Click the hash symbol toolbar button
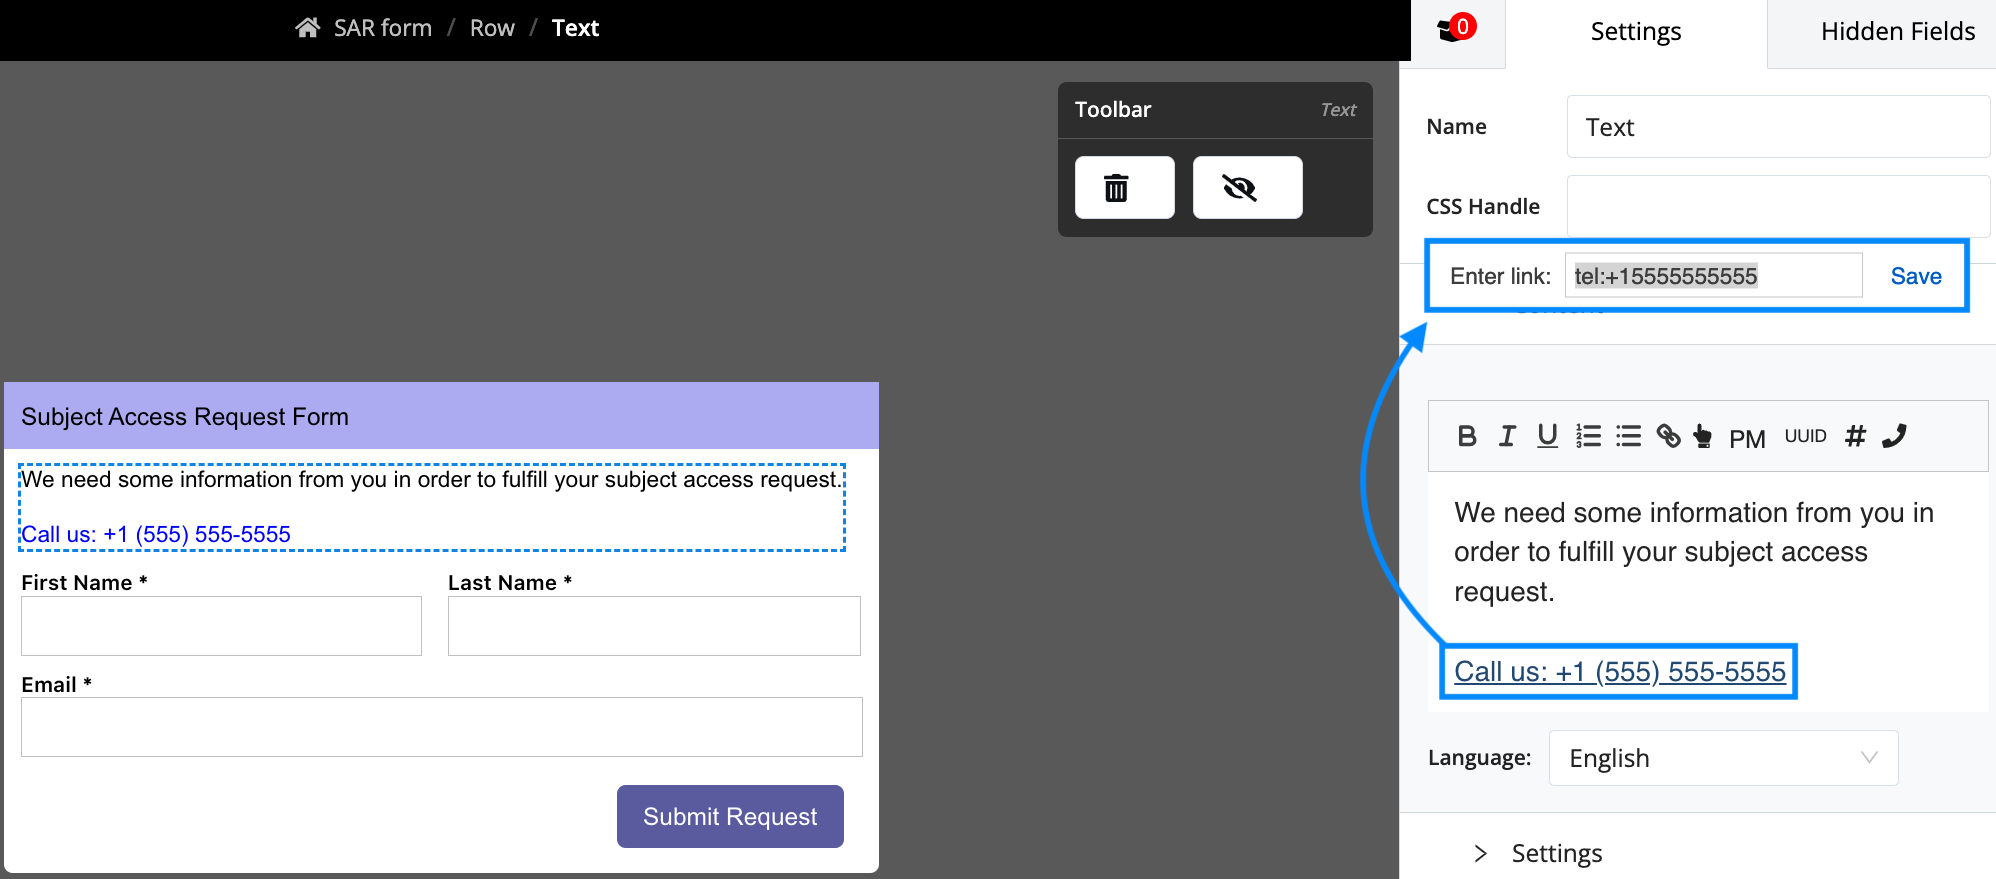 (1855, 436)
